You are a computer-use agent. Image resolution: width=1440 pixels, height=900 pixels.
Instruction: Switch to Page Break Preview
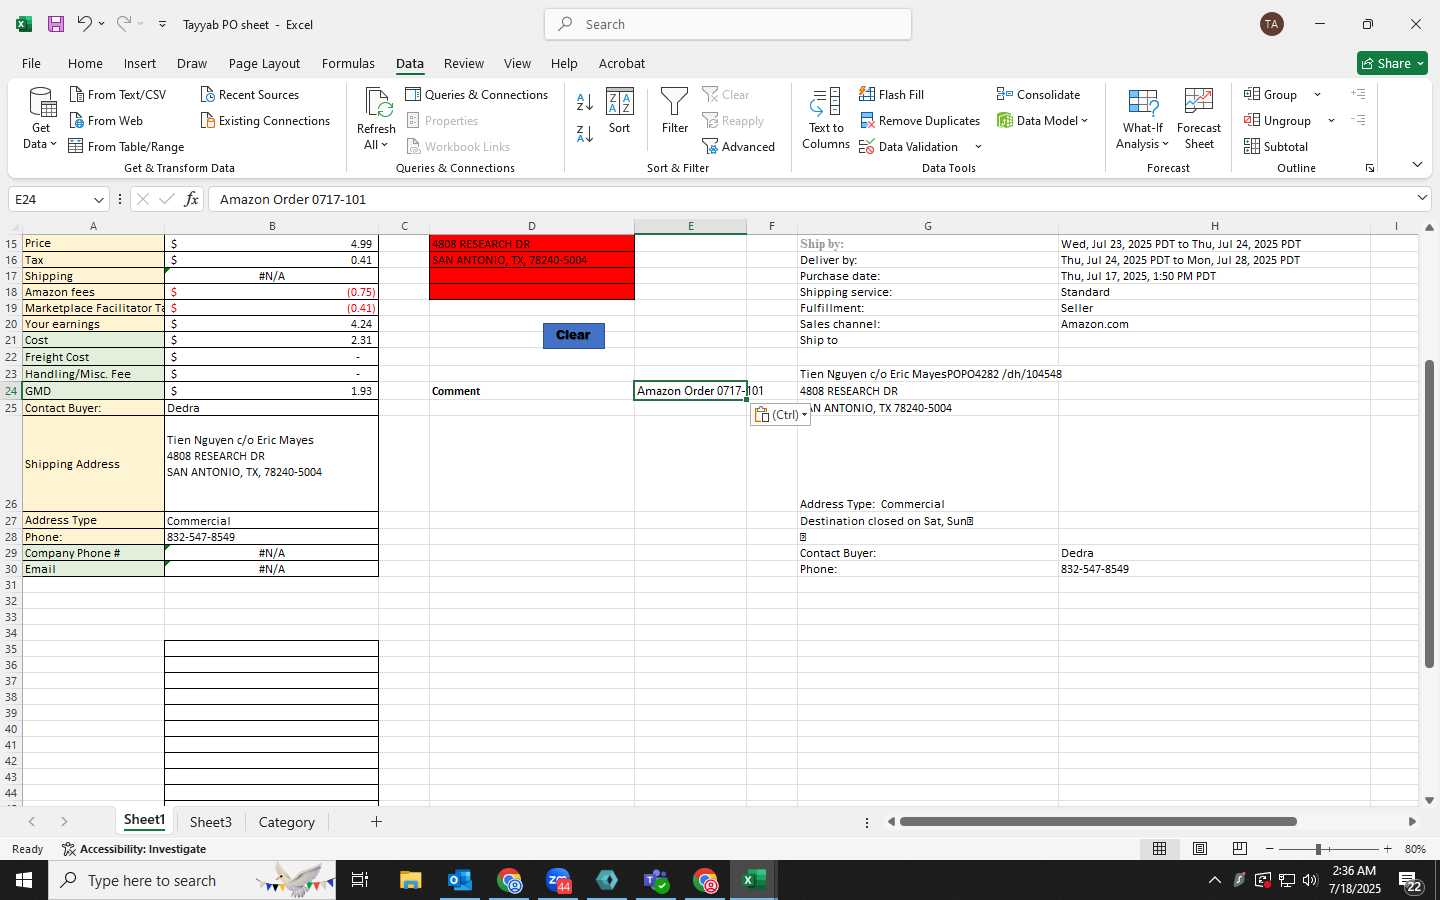(x=1240, y=849)
